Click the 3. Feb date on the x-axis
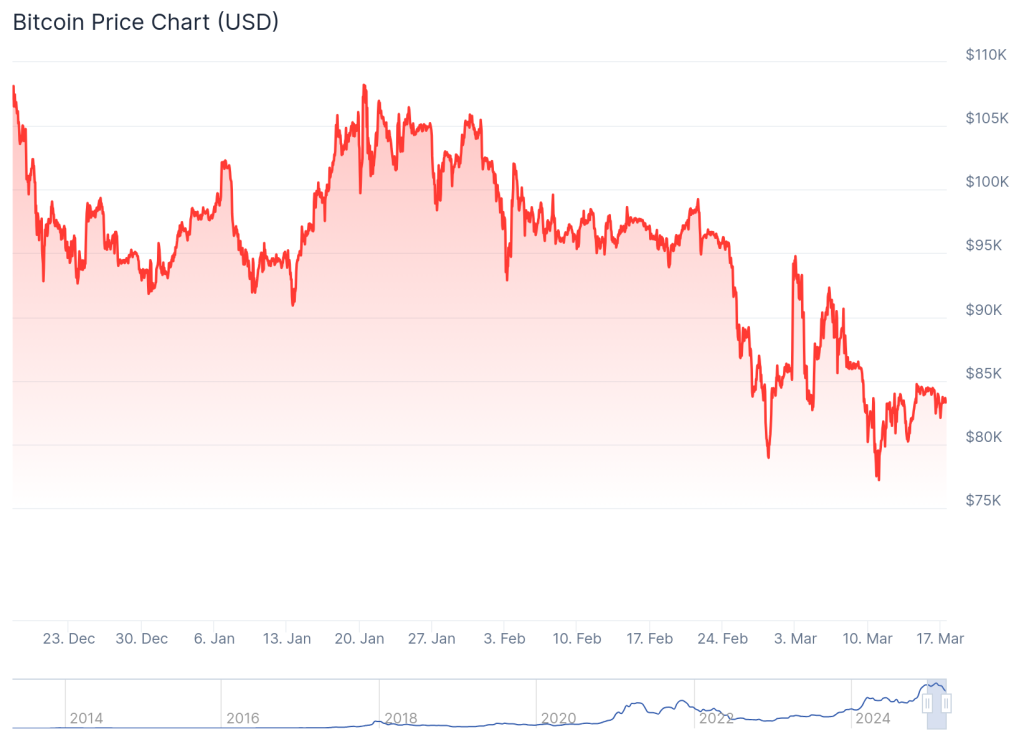Image resolution: width=1024 pixels, height=747 pixels. coord(505,639)
